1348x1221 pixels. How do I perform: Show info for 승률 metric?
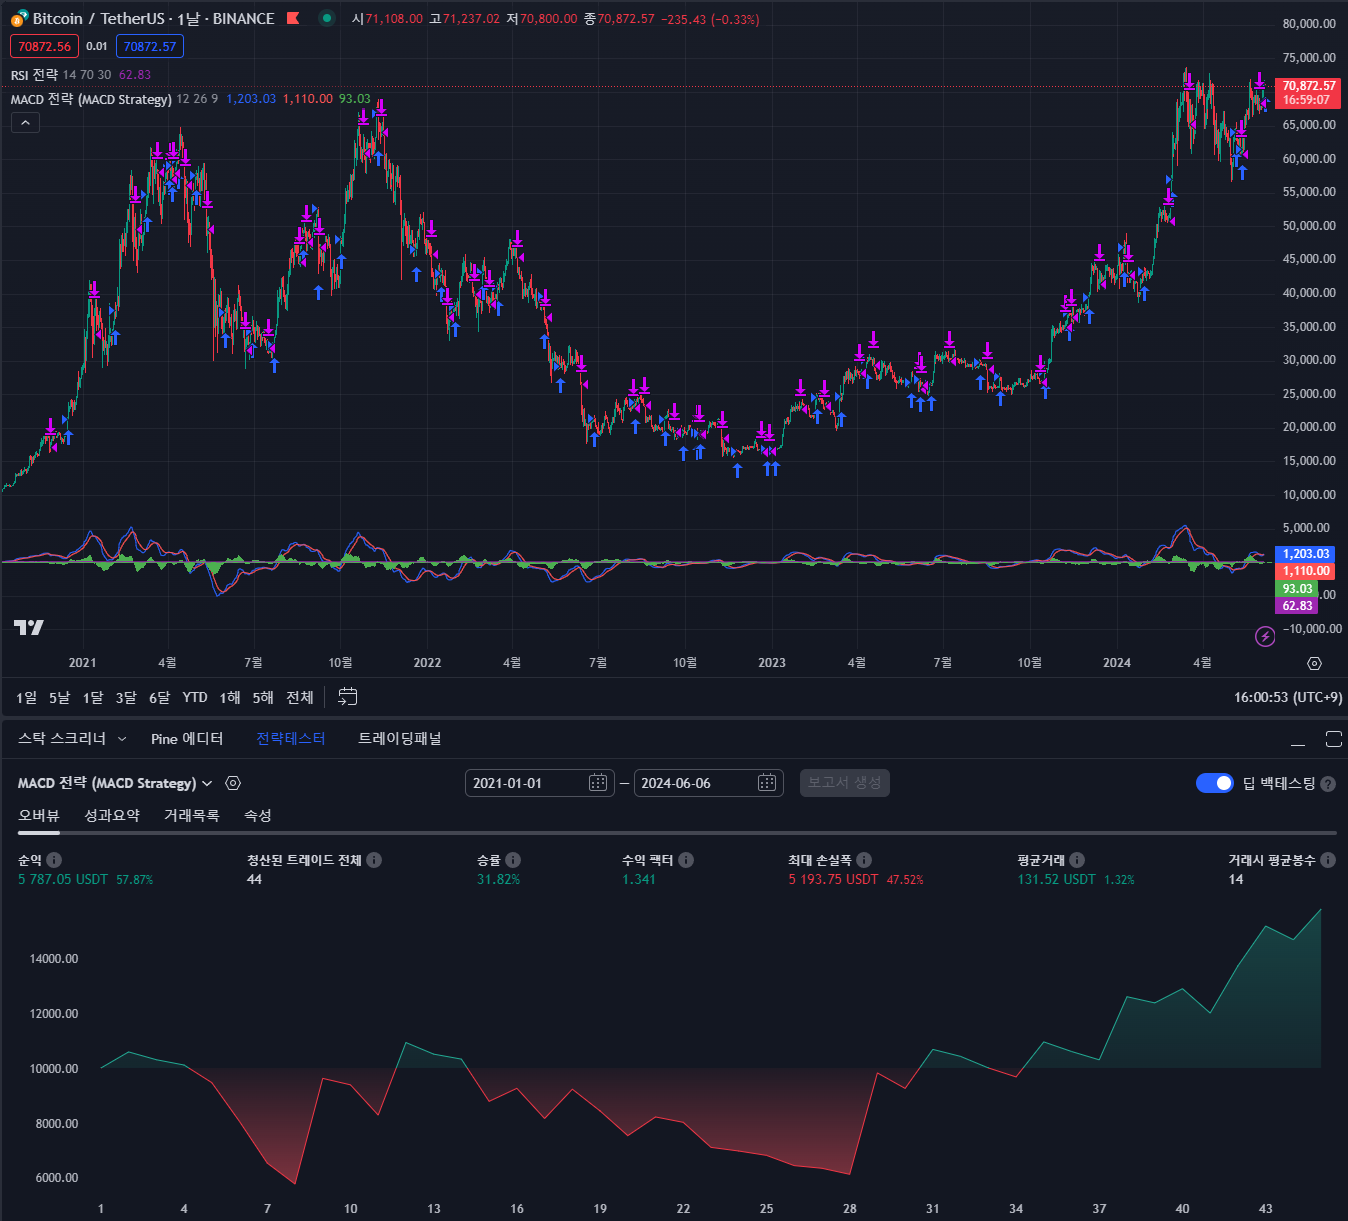point(513,860)
